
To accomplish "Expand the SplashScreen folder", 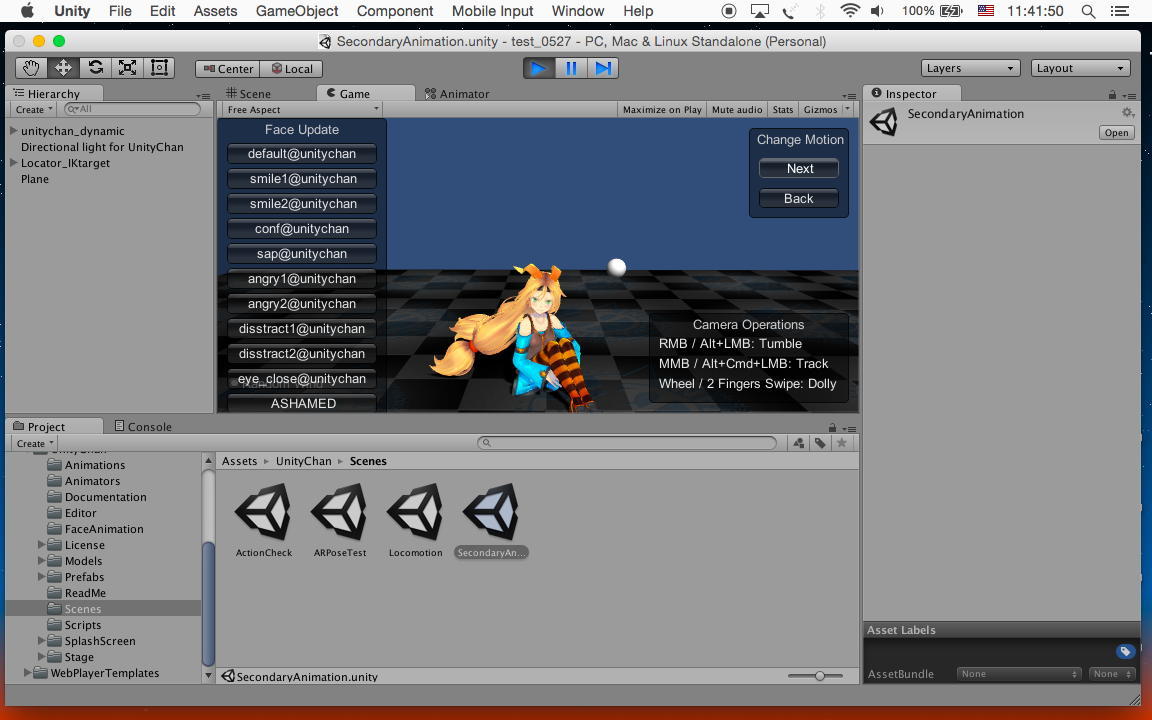I will click(x=41, y=641).
